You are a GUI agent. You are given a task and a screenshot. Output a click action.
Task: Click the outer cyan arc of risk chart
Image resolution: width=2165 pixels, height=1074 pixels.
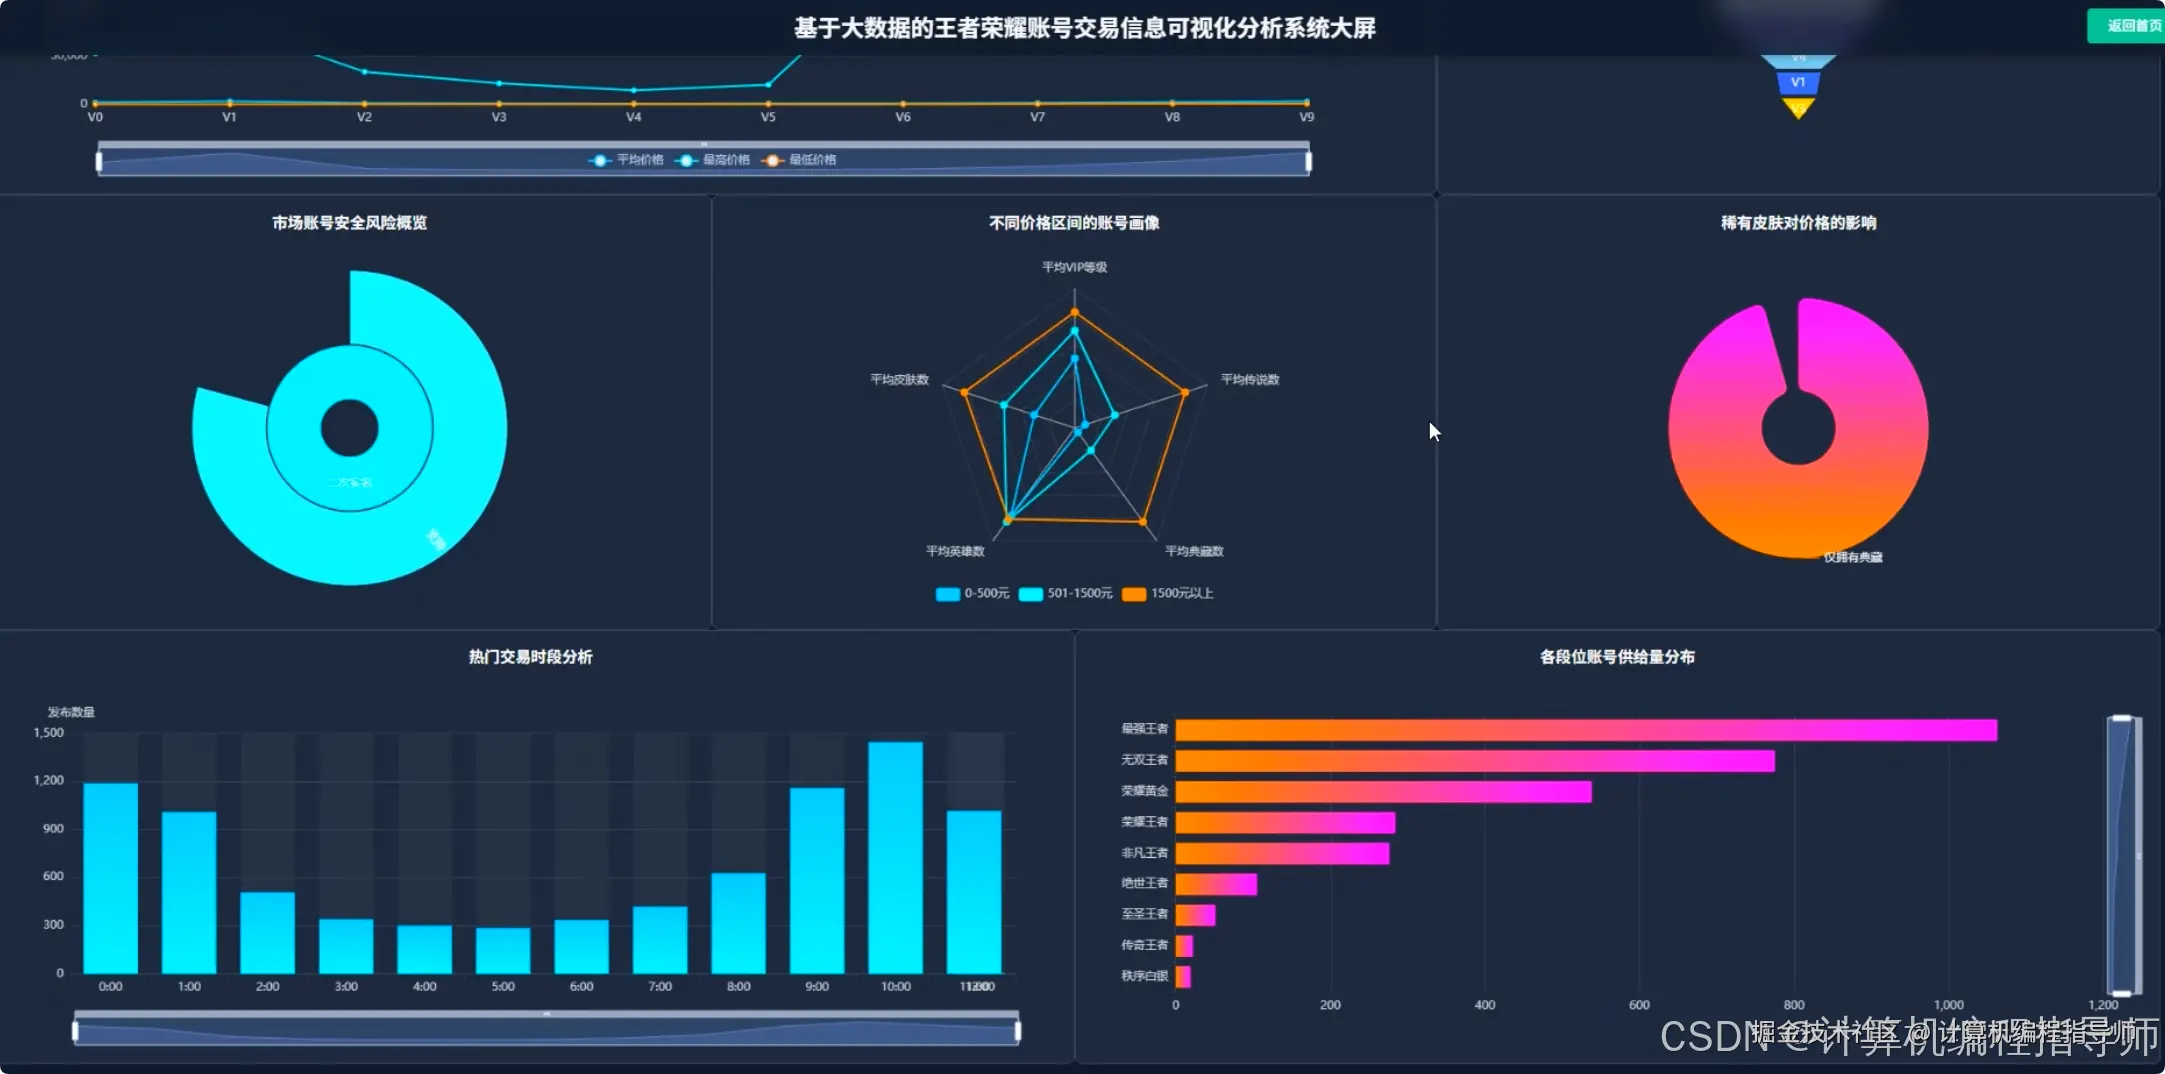pos(468,428)
